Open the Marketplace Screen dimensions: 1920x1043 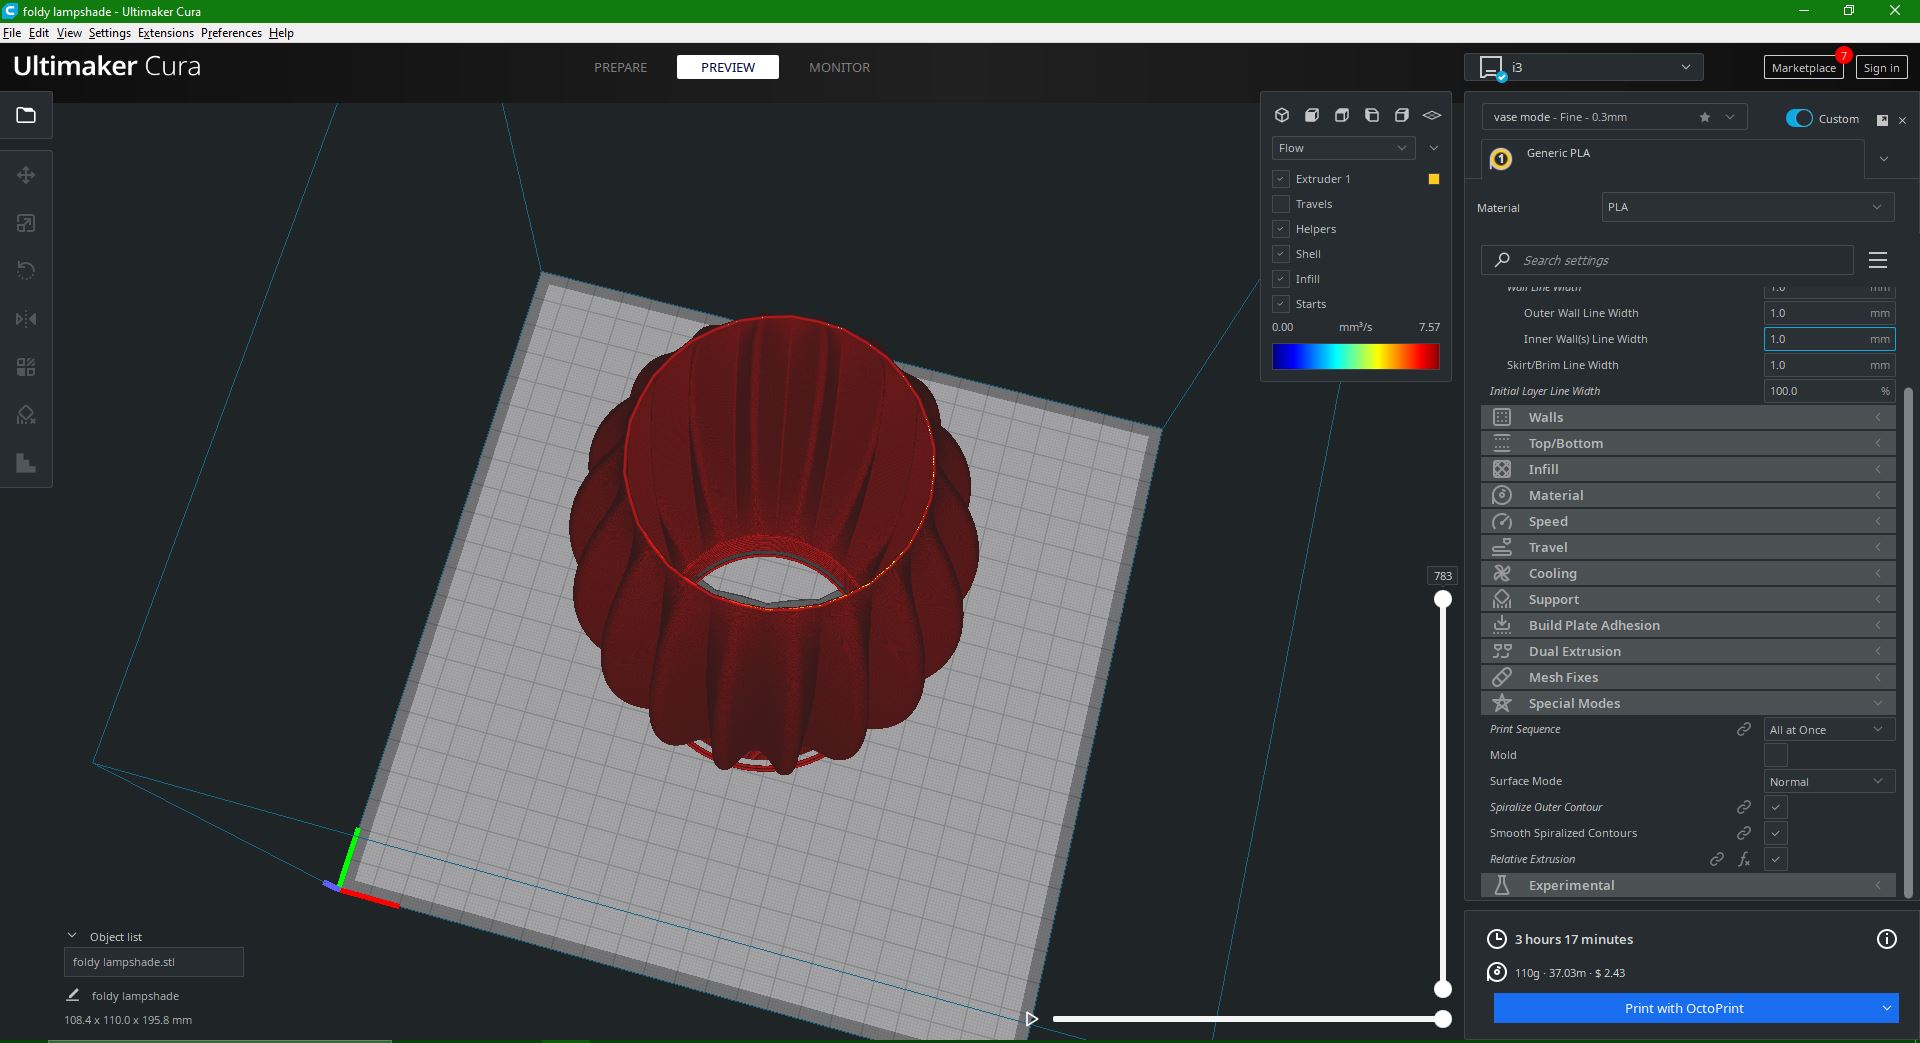click(1803, 68)
